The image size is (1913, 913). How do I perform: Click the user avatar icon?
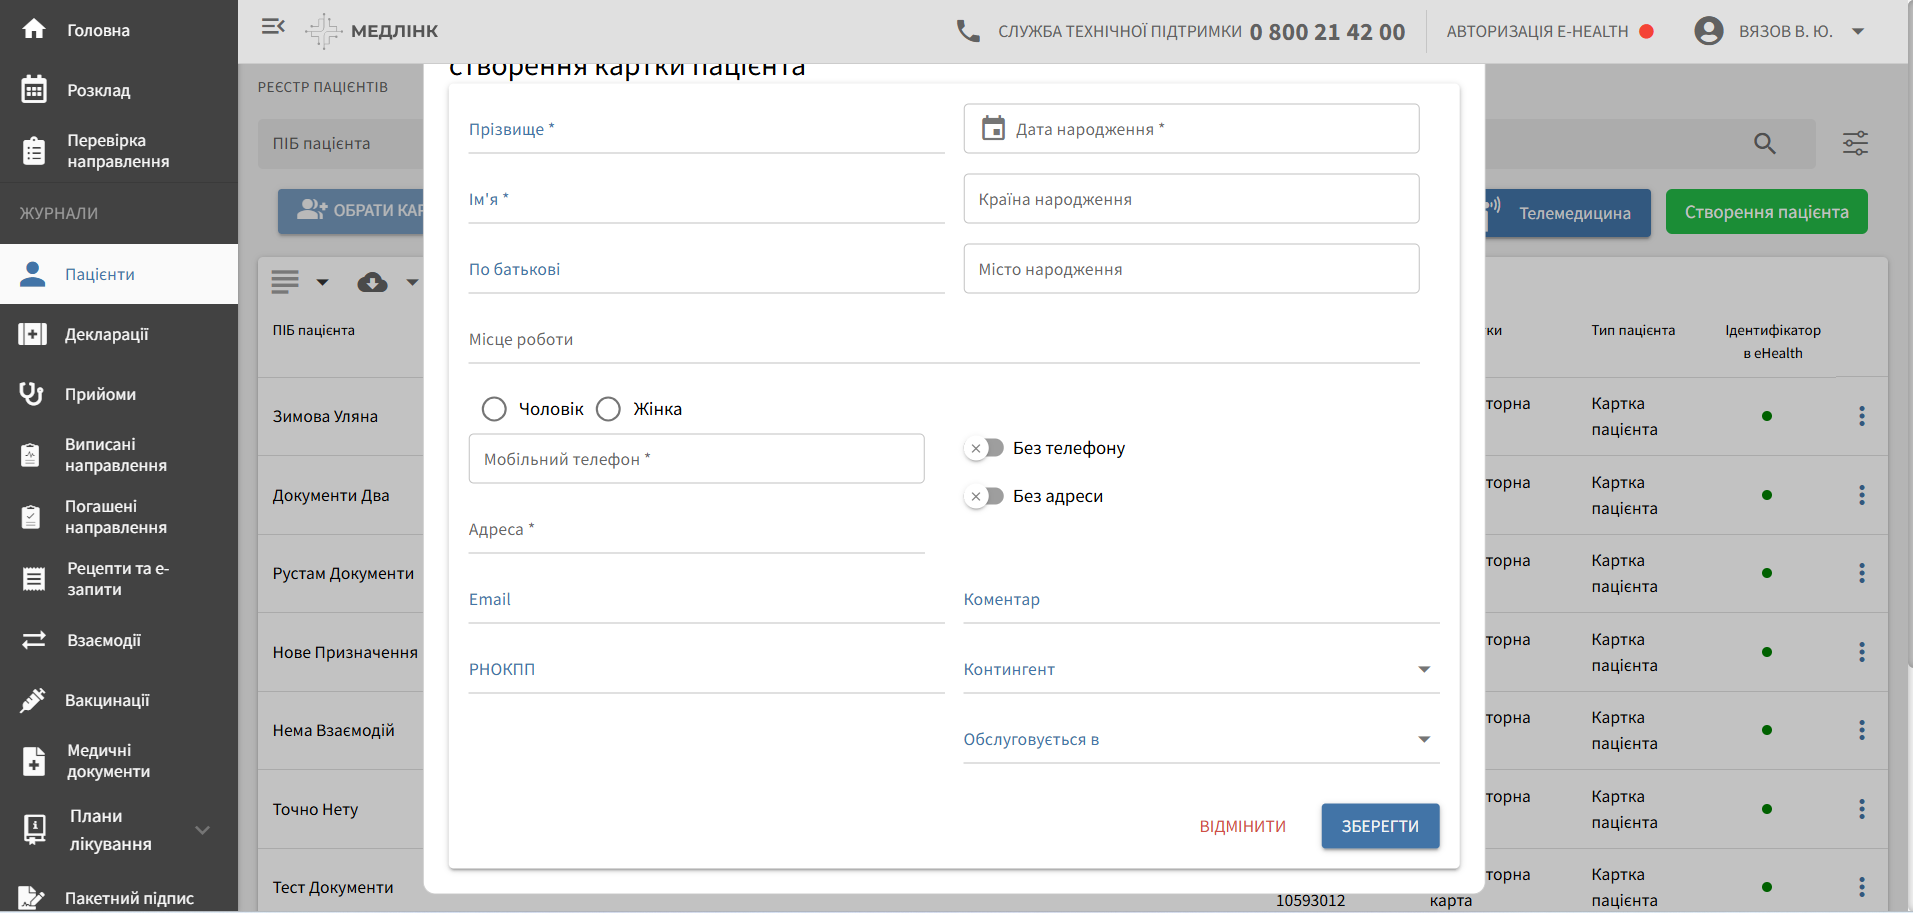[x=1708, y=31]
